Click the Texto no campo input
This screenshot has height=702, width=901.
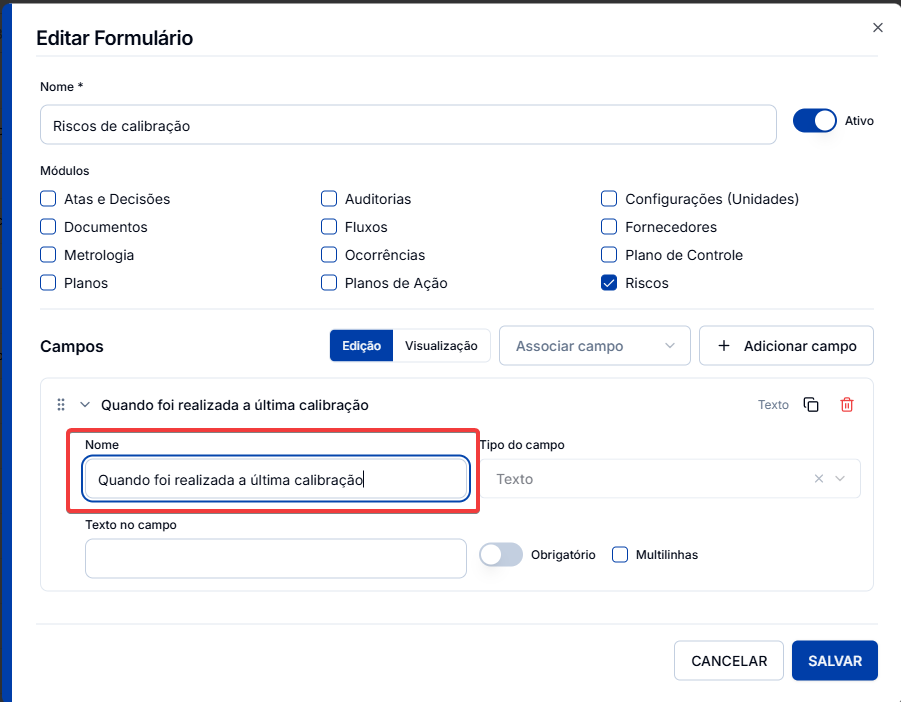(x=276, y=558)
